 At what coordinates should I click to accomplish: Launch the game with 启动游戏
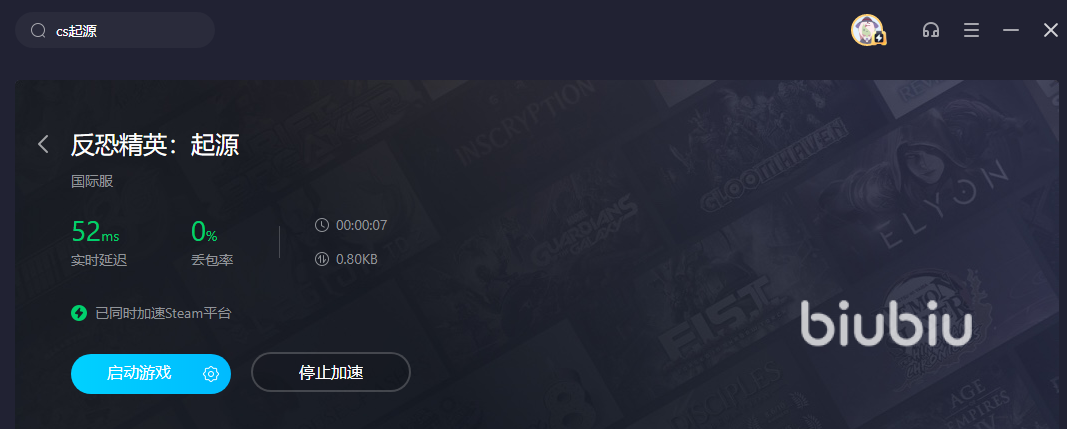[139, 373]
